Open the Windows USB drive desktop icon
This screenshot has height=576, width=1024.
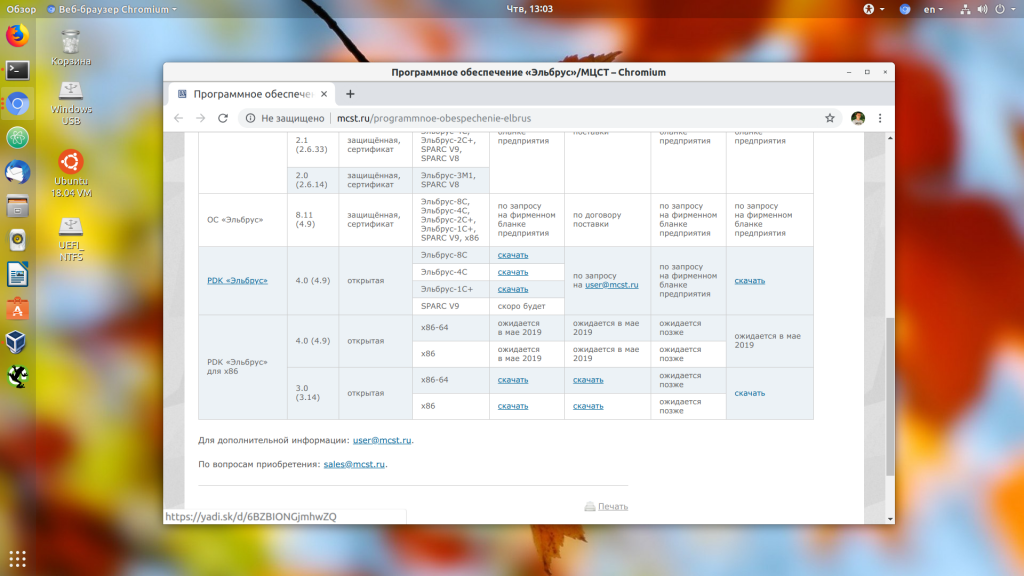71,104
